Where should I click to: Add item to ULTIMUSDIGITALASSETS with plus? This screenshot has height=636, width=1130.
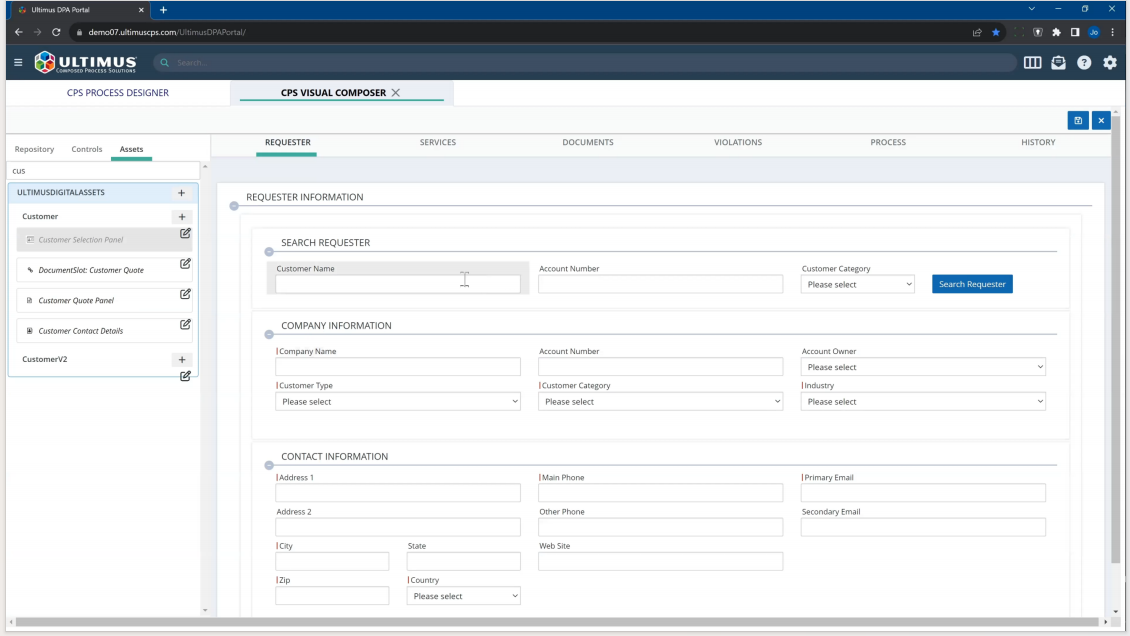pyautogui.click(x=182, y=193)
